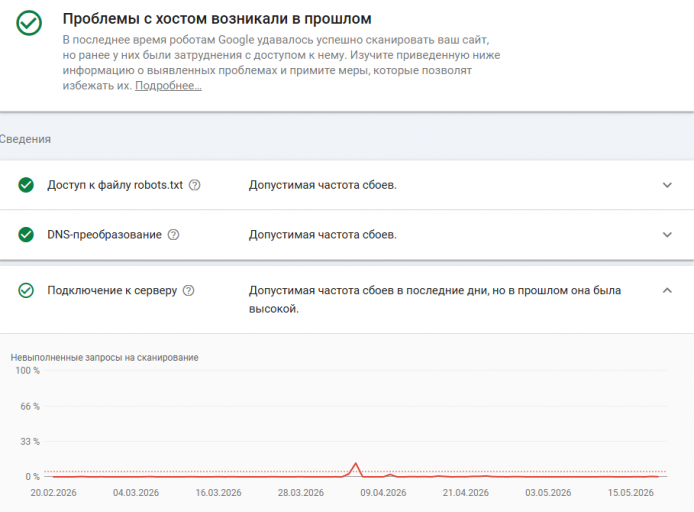Screen dimensions: 694x512
Task: Click the Подключение к серверу label
Action: tap(112, 290)
